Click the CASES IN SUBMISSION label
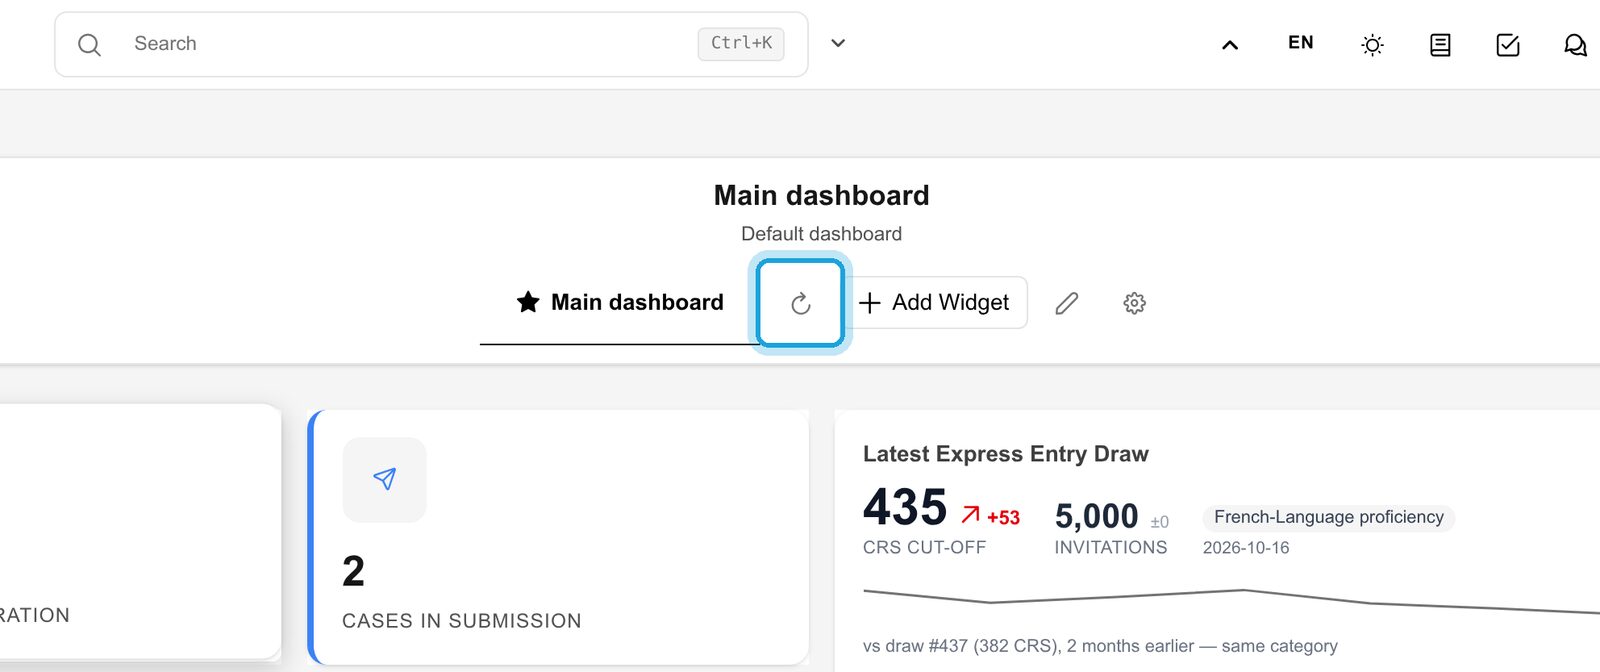The height and width of the screenshot is (672, 1600). coord(462,621)
